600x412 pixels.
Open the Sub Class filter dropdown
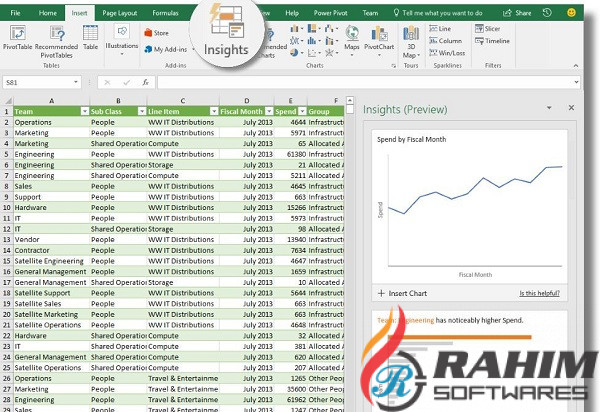tap(142, 111)
